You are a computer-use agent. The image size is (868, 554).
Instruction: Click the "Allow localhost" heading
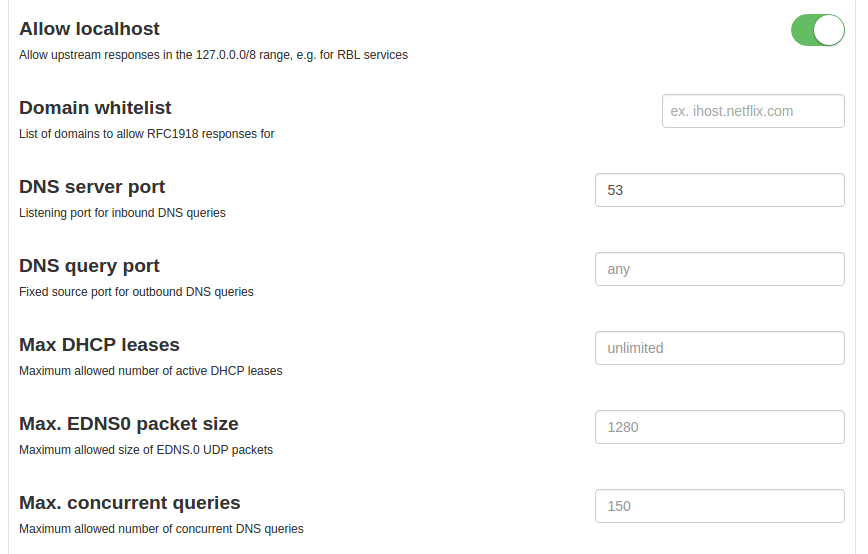pyautogui.click(x=89, y=29)
